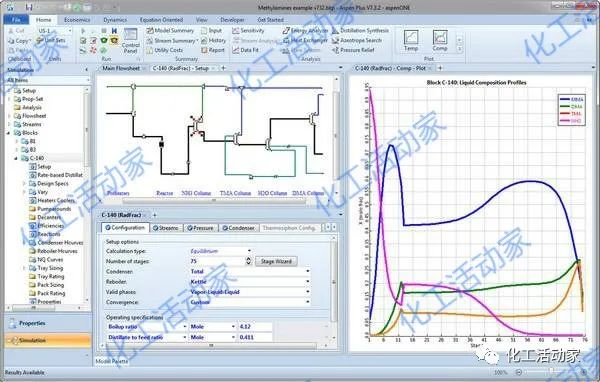This screenshot has width=600, height=382.
Task: Open the Temp plot icon
Action: coord(411,41)
